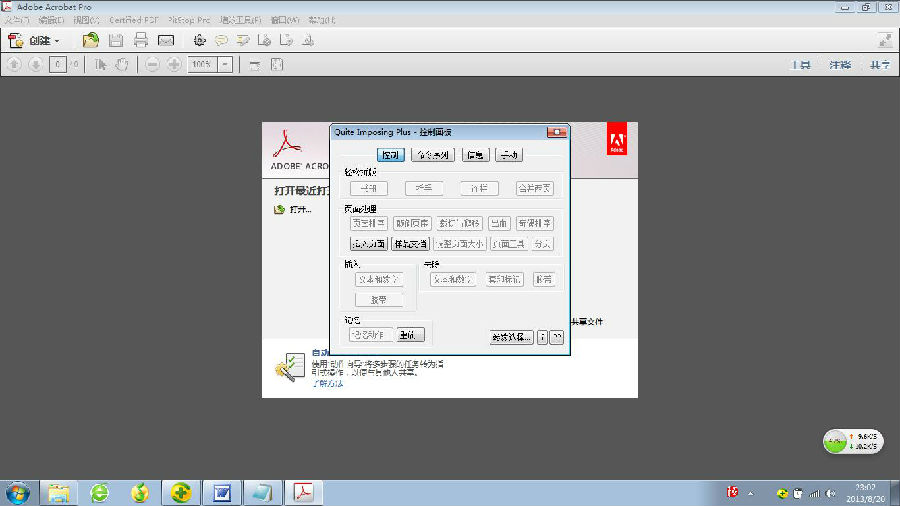The width and height of the screenshot is (900, 506).
Task: Click the stamp/sign toolbar icon
Action: click(x=308, y=40)
